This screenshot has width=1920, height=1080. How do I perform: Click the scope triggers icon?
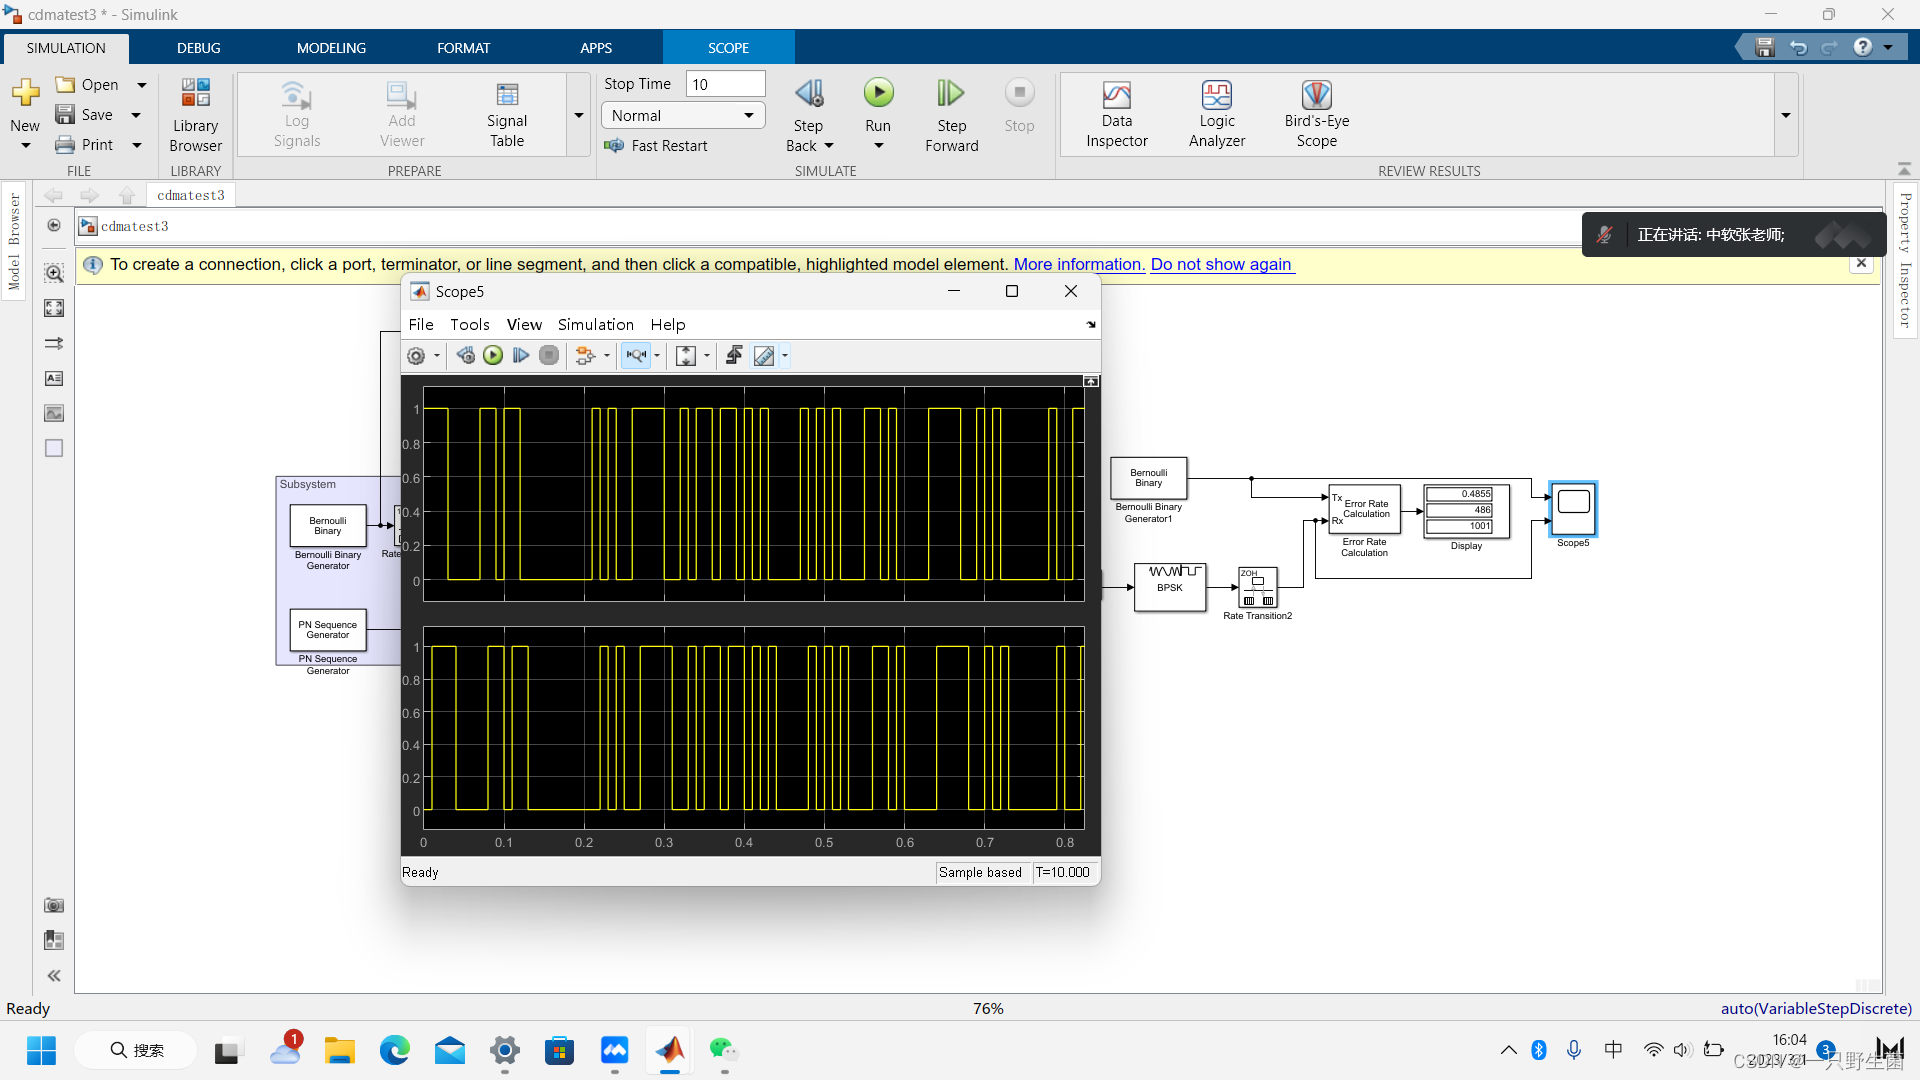734,356
